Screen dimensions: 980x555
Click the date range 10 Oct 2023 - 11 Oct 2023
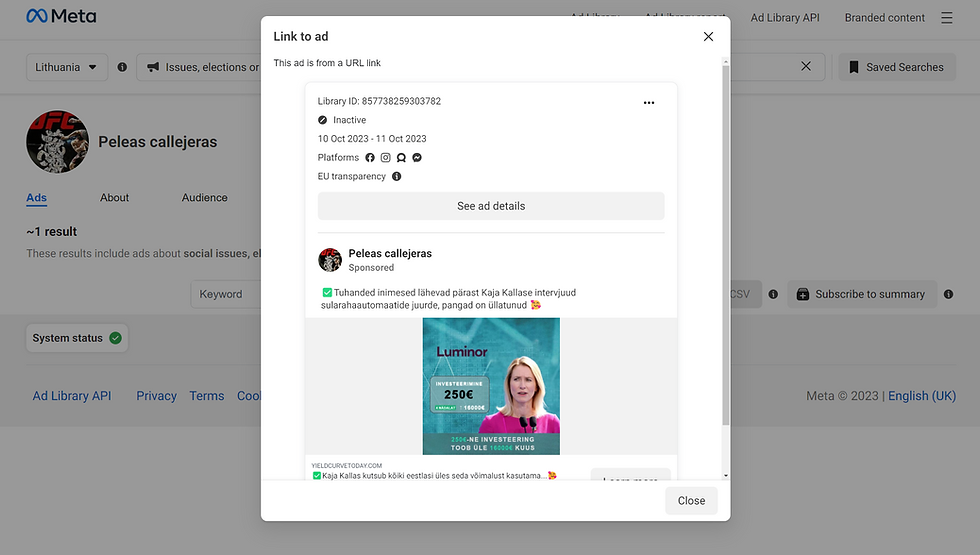pos(372,139)
